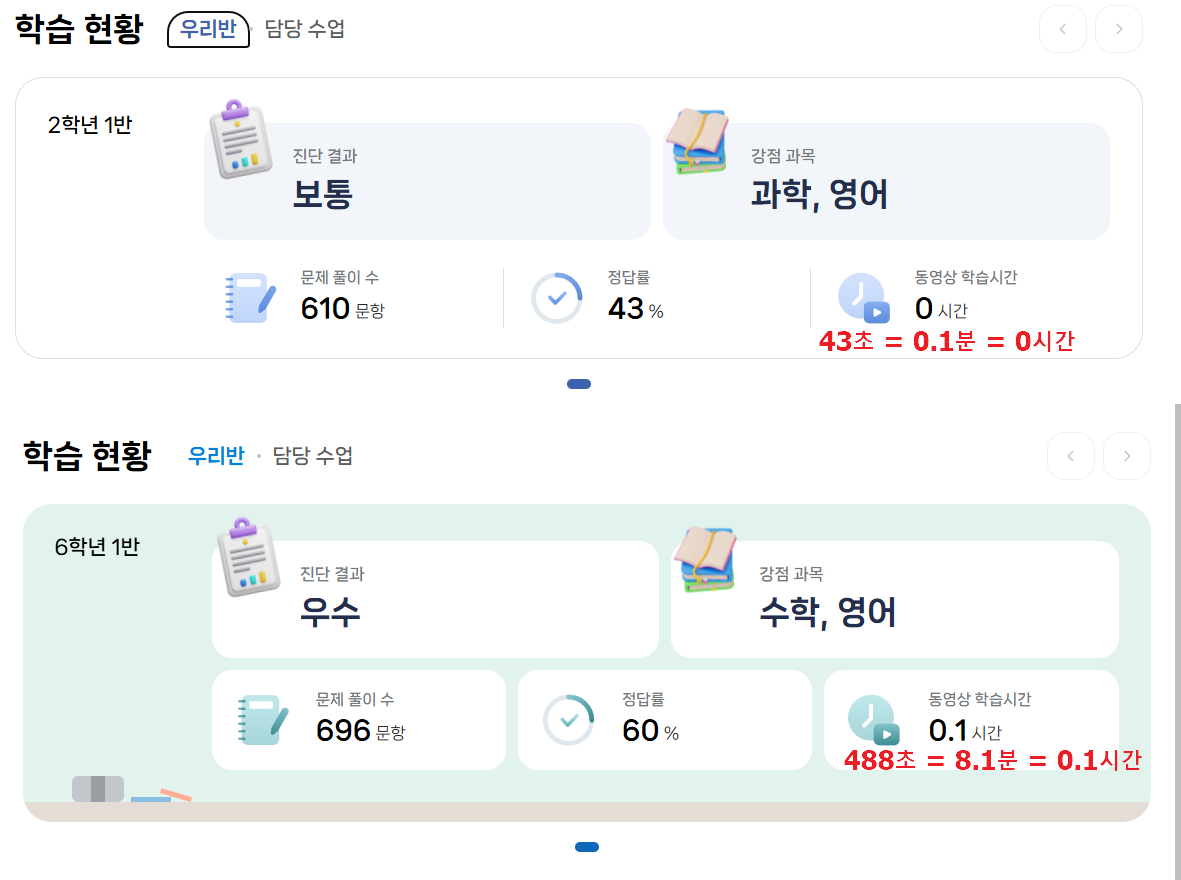The width and height of the screenshot is (1181, 880).
Task: Switch to 담당 수업 tab in top section
Action: 305,29
